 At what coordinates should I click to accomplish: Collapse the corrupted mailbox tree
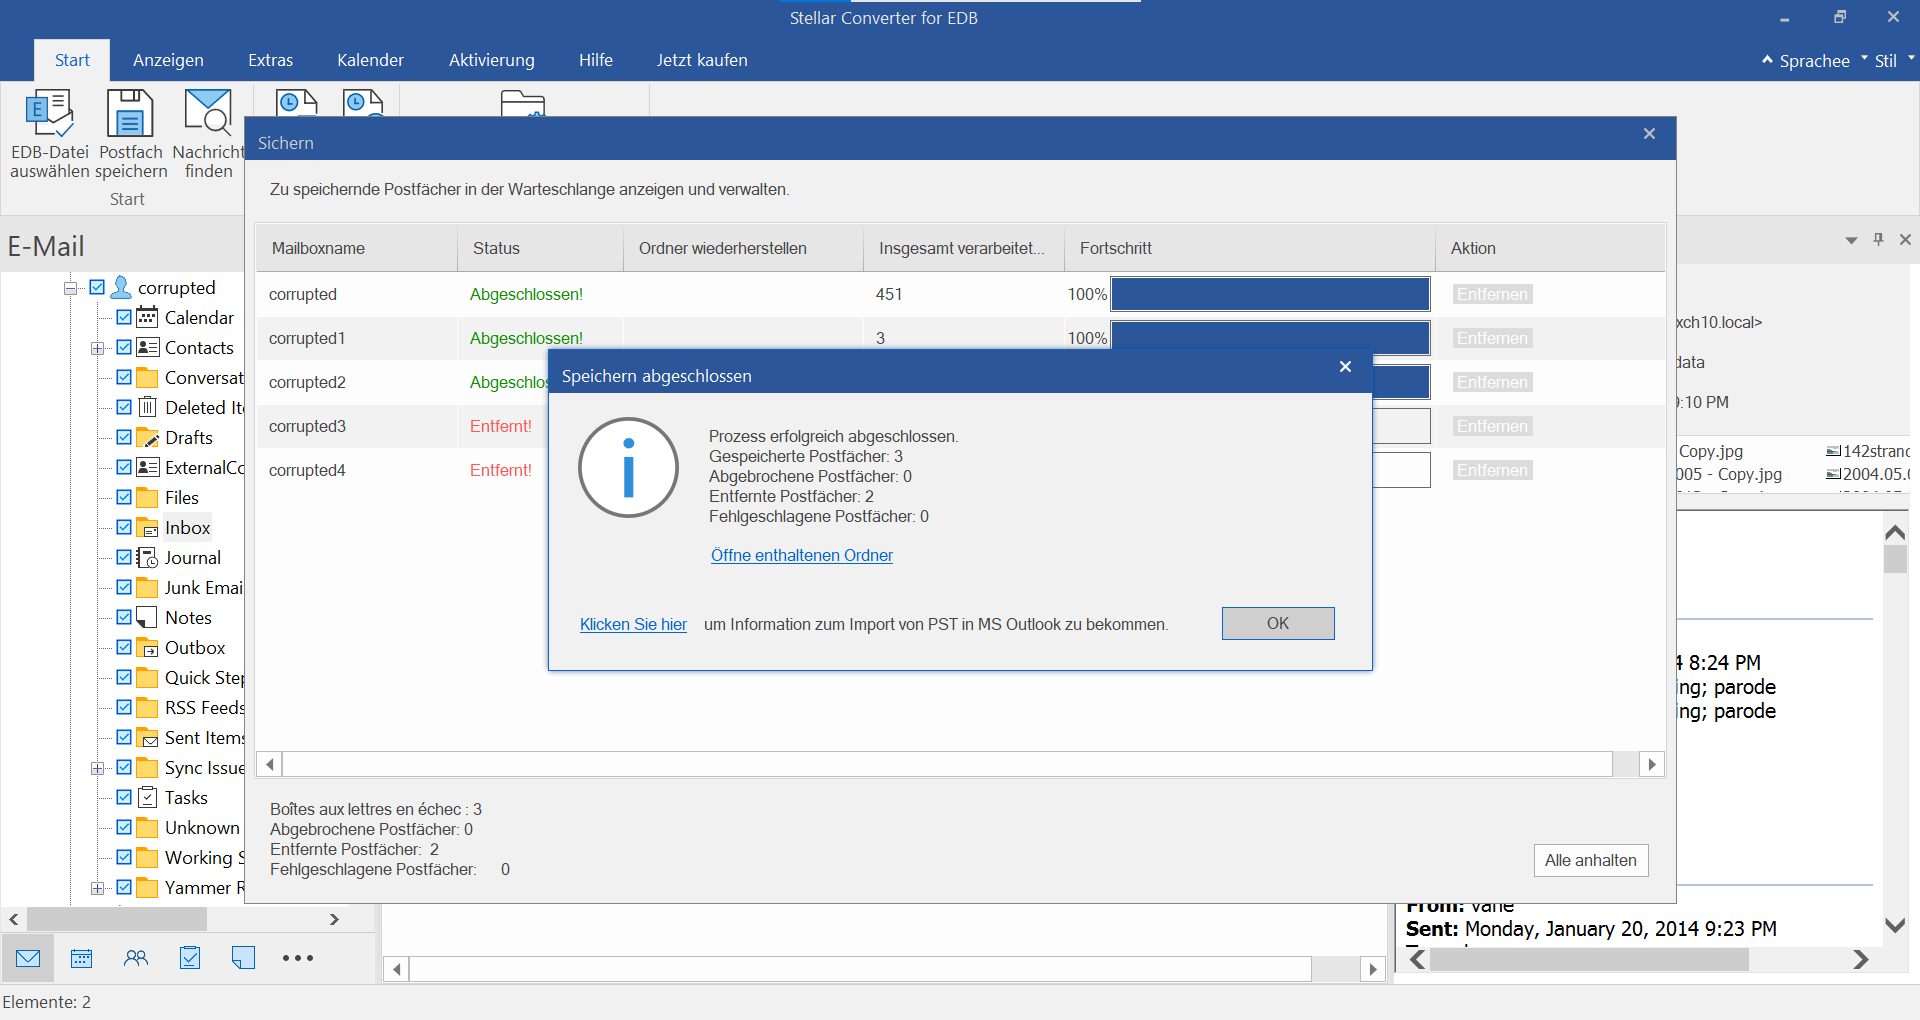click(68, 287)
